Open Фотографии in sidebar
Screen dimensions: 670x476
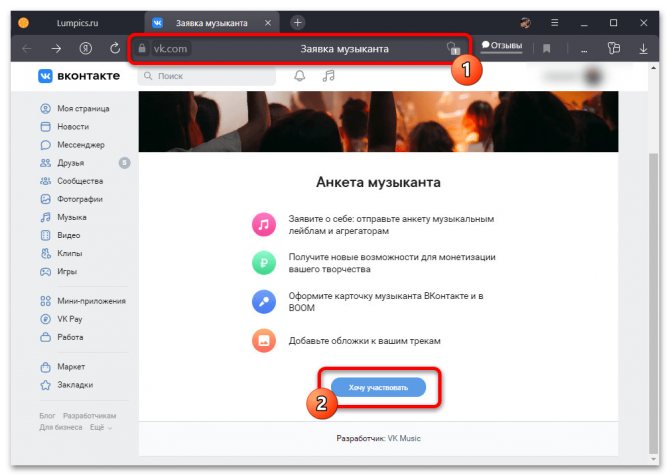[x=71, y=199]
